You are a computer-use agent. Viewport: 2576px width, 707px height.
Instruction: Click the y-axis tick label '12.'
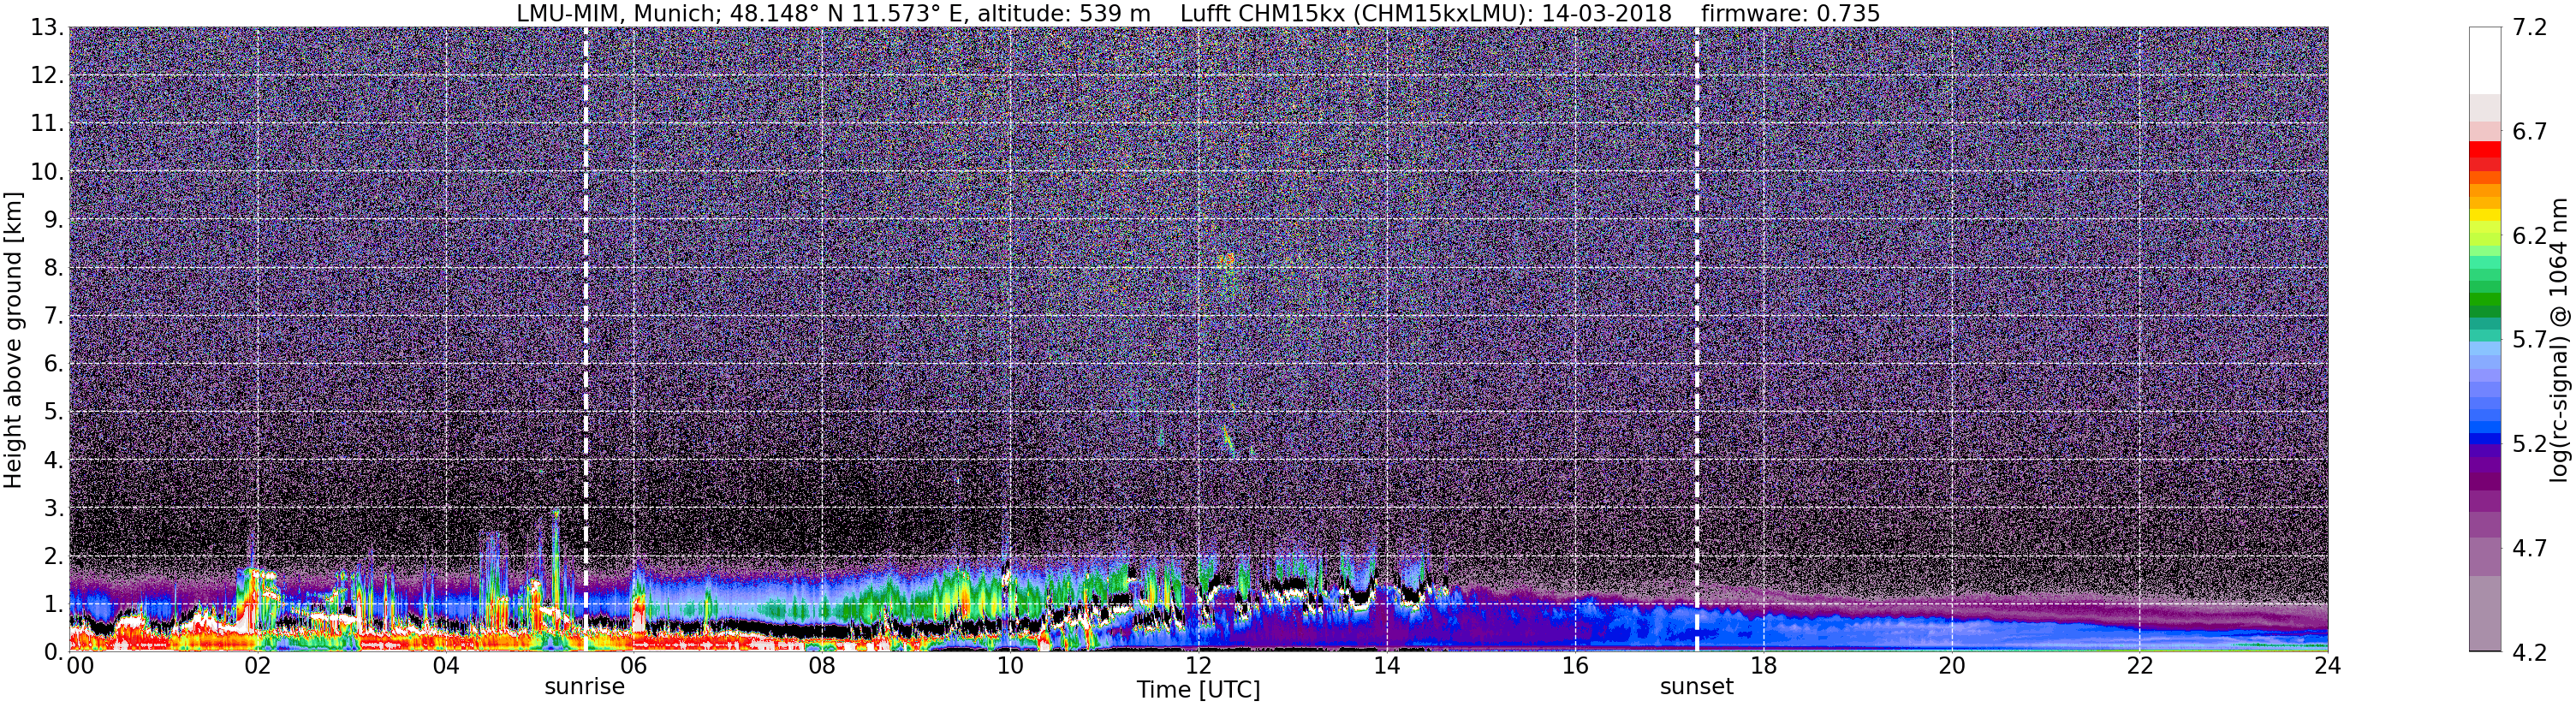pos(47,75)
